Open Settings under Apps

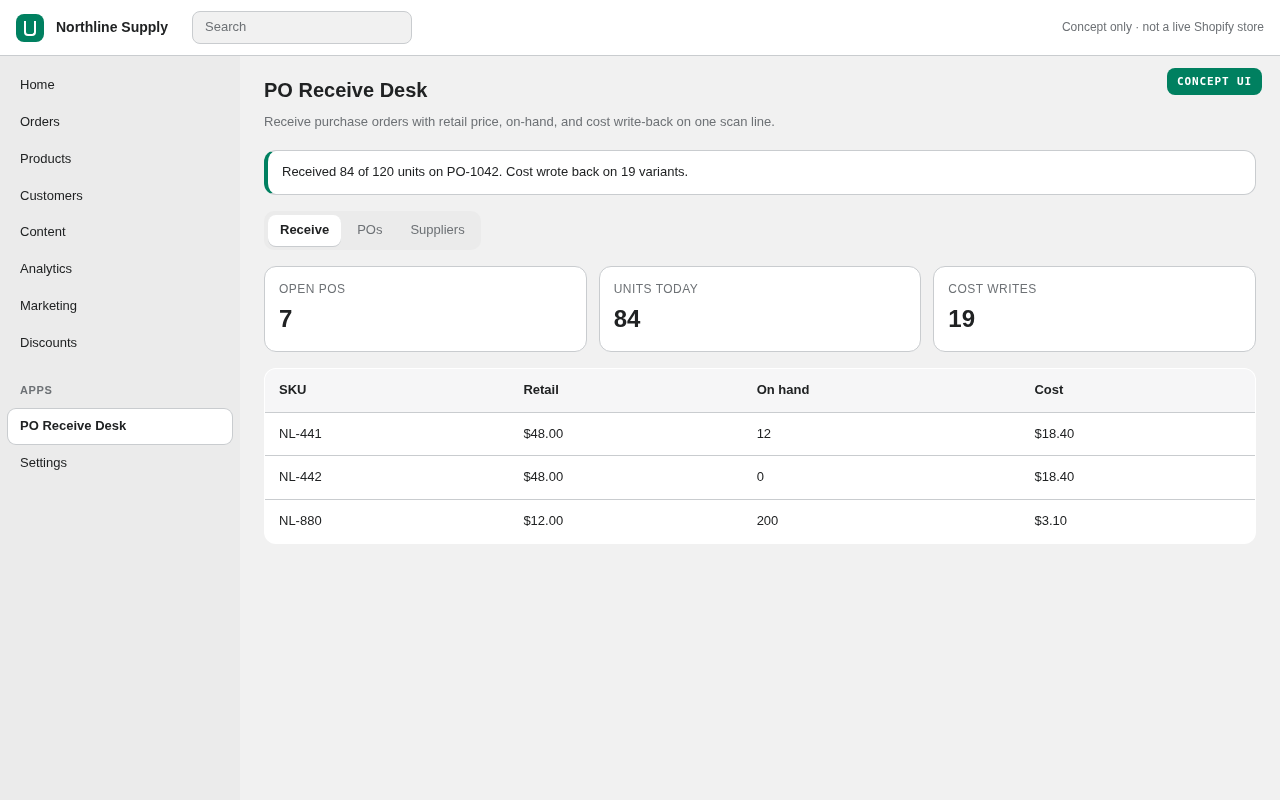click(120, 463)
